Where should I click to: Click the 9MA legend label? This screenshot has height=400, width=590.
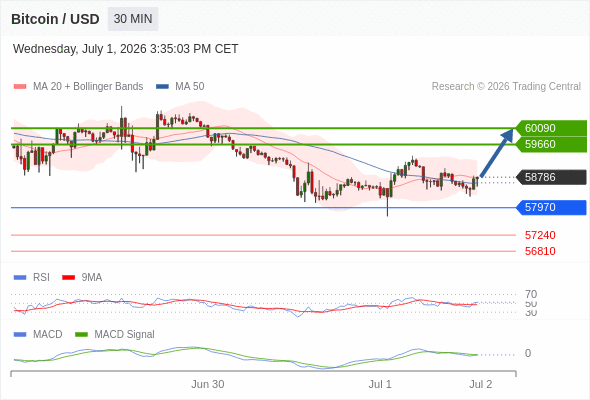pos(92,278)
